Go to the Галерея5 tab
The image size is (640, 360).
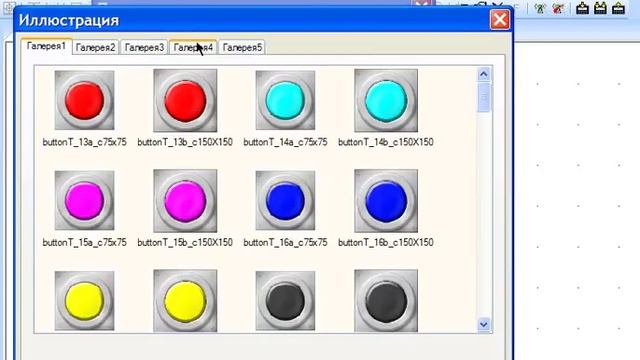point(242,47)
